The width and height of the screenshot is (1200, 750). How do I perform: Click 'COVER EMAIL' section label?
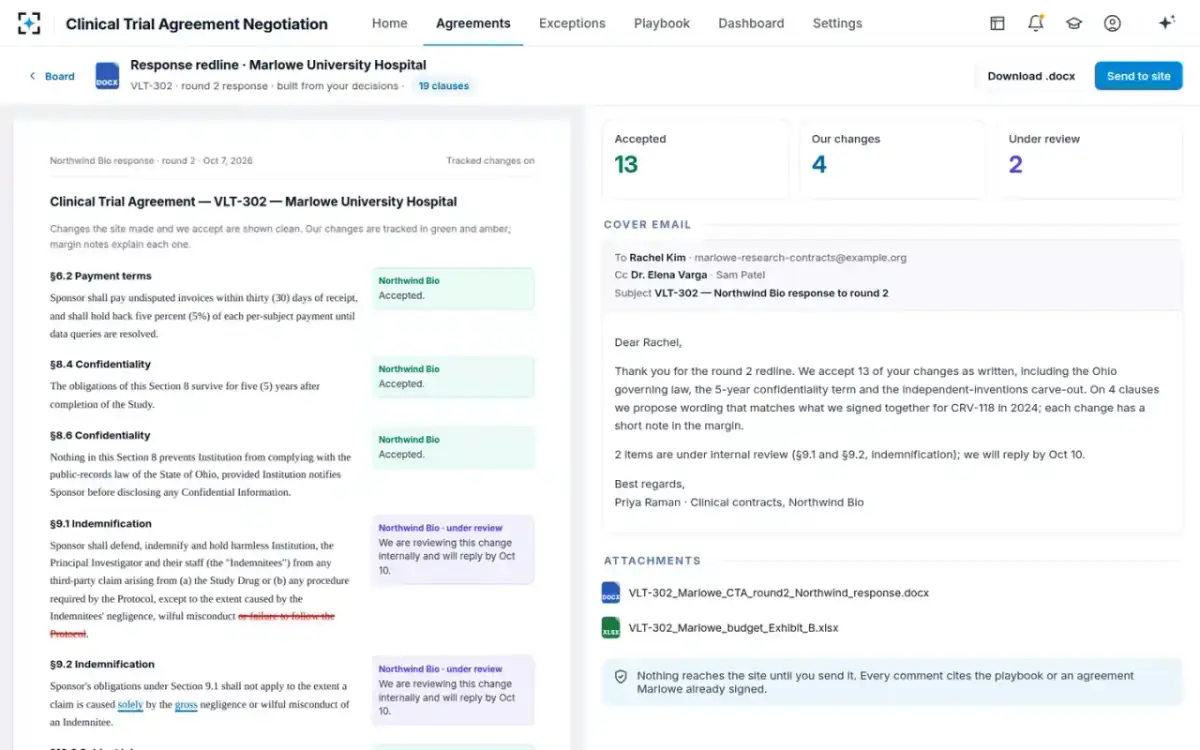647,225
